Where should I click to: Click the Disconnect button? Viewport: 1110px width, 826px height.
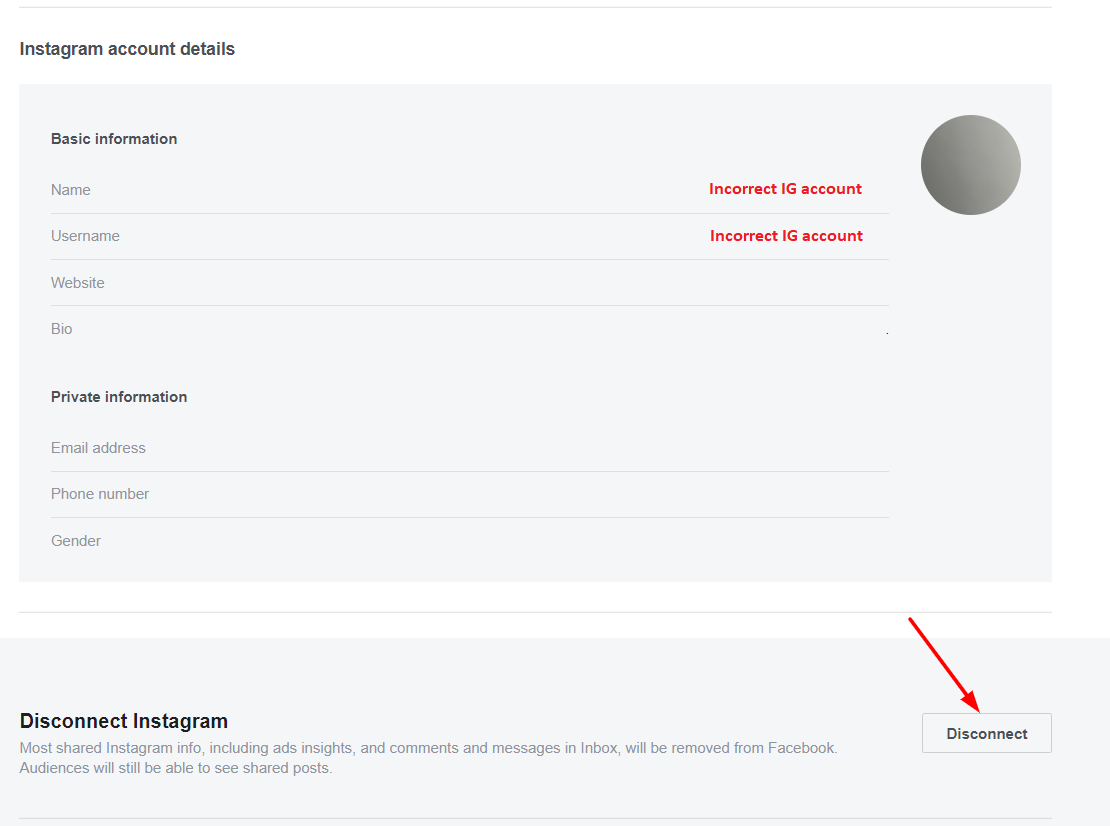986,733
